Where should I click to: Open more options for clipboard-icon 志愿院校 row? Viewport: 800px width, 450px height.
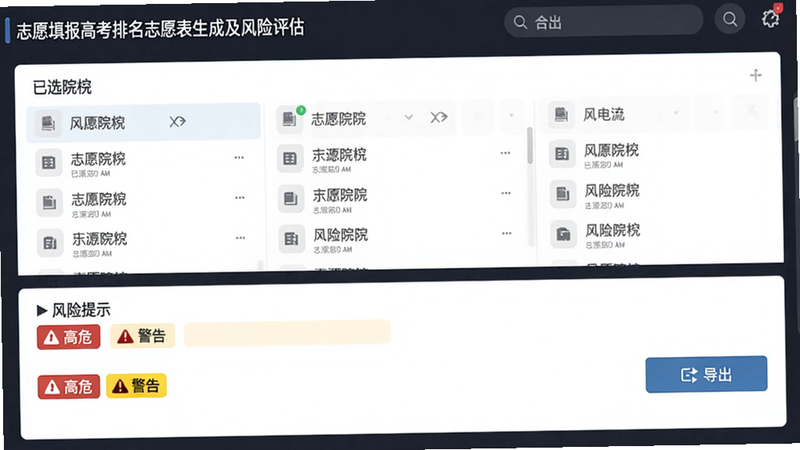pyautogui.click(x=239, y=198)
